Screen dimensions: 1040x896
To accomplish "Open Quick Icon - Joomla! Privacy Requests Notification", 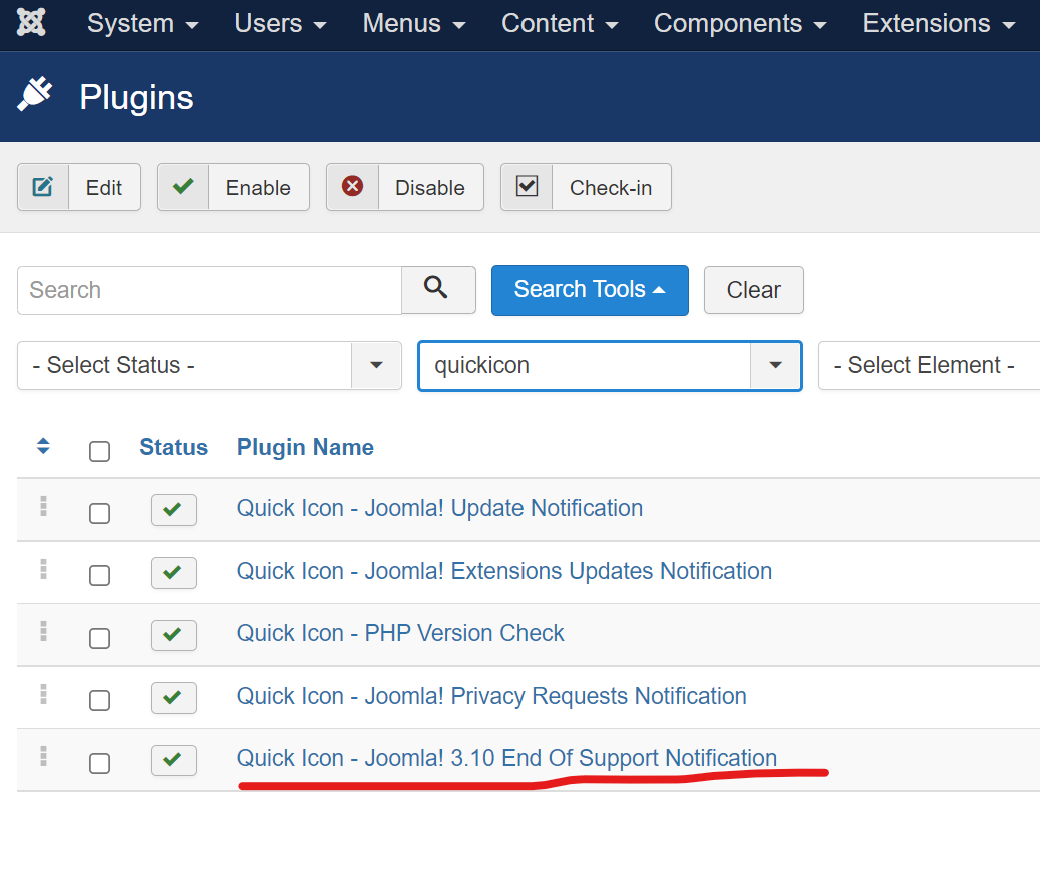I will pyautogui.click(x=491, y=696).
